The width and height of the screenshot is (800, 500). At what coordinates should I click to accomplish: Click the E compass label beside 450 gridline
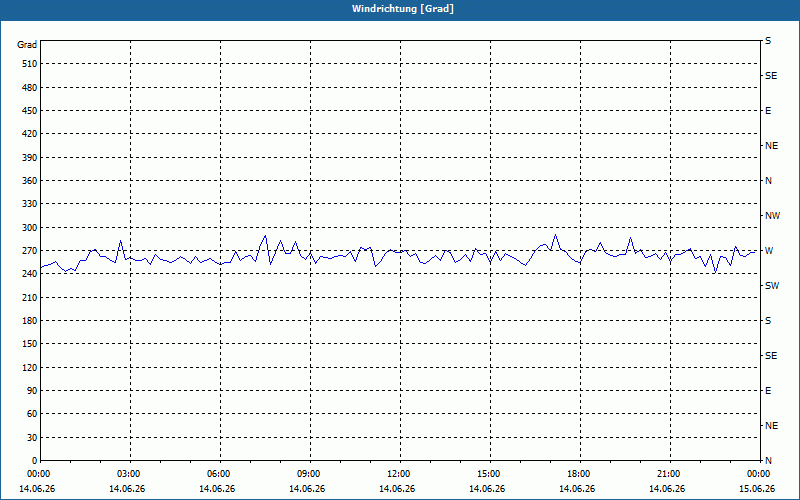point(768,111)
